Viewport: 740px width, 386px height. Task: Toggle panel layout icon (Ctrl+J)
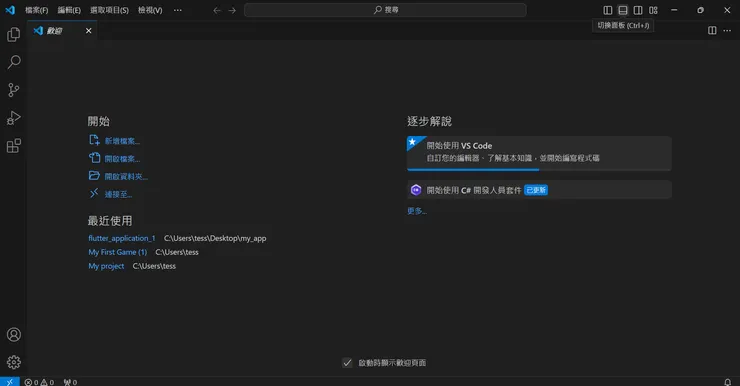pos(623,10)
